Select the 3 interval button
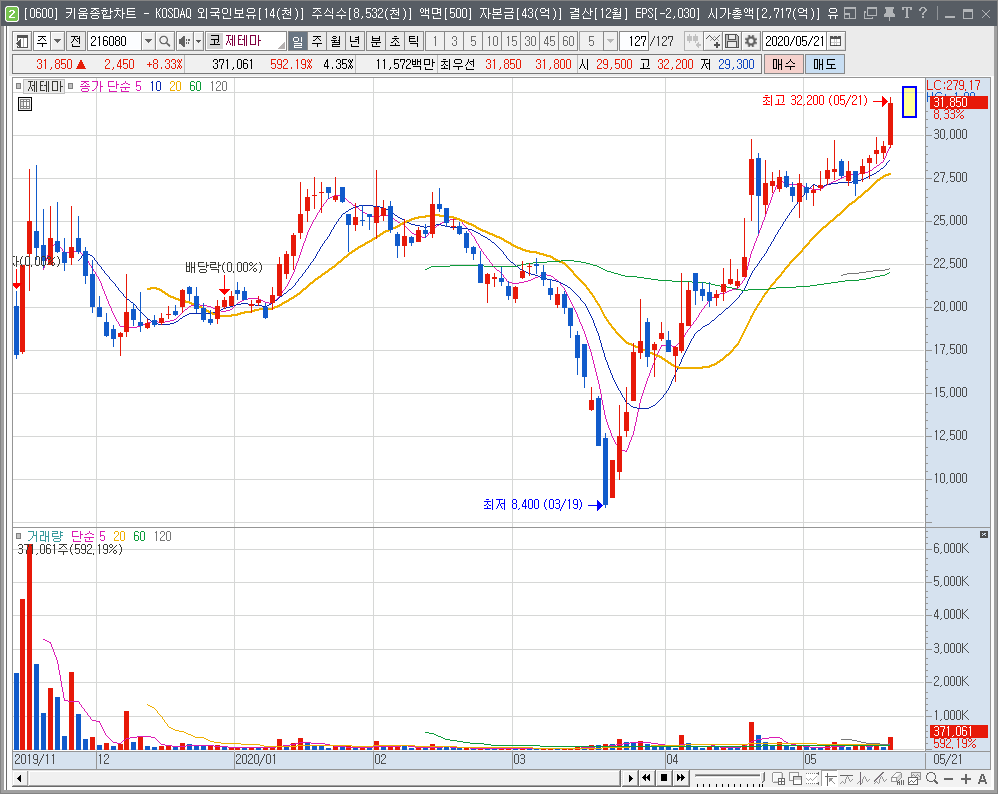 tap(454, 41)
